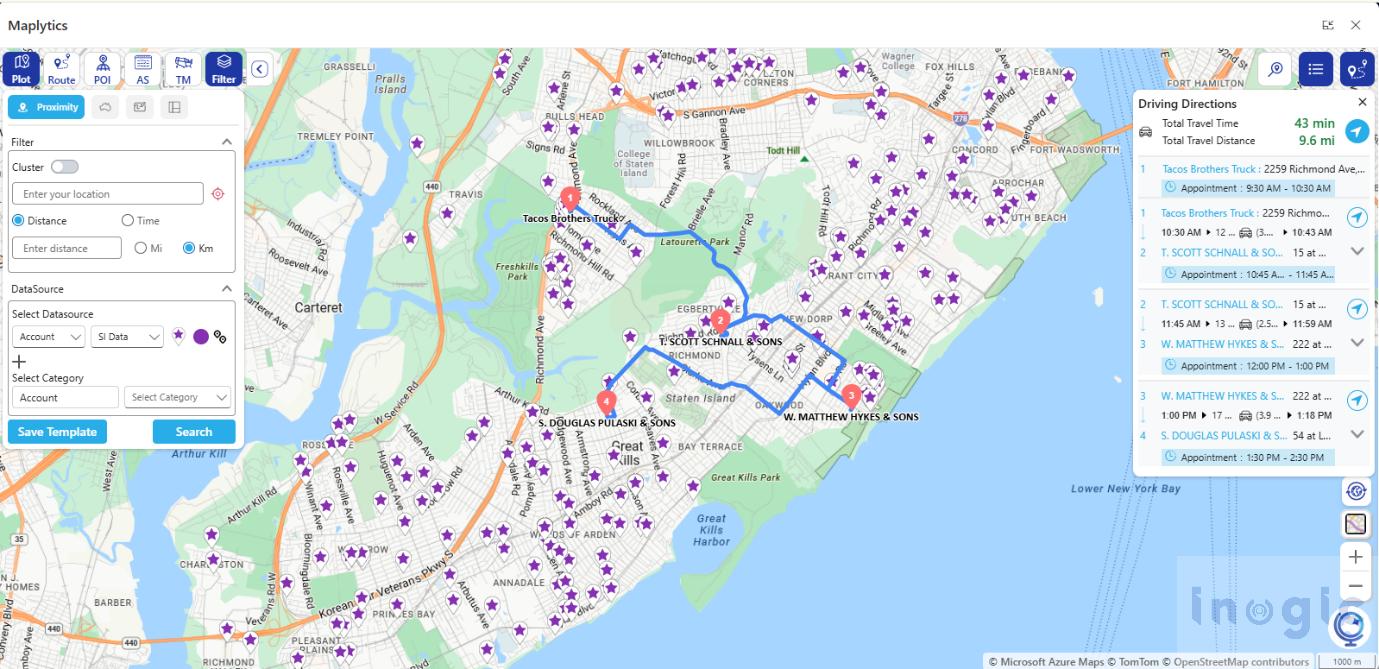
Task: Open the TM territory management tool
Action: (x=183, y=69)
